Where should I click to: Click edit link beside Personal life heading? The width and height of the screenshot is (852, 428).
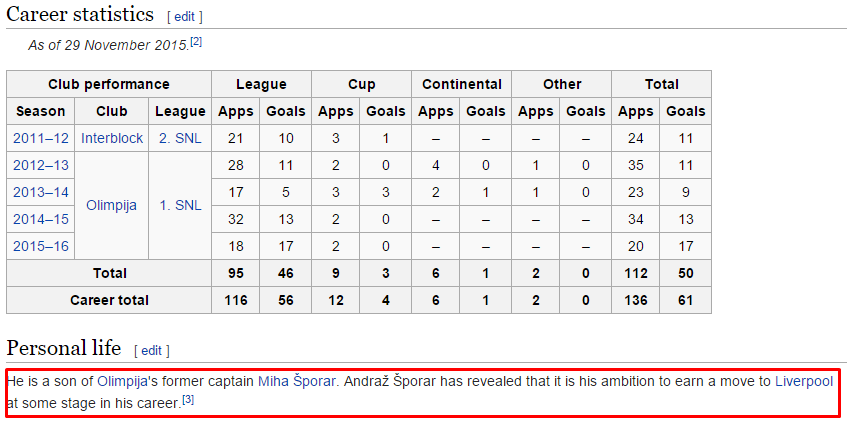pos(151,351)
